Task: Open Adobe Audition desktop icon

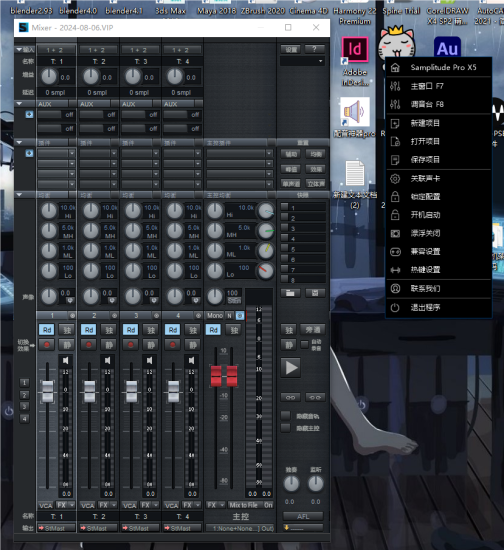Action: tap(447, 47)
